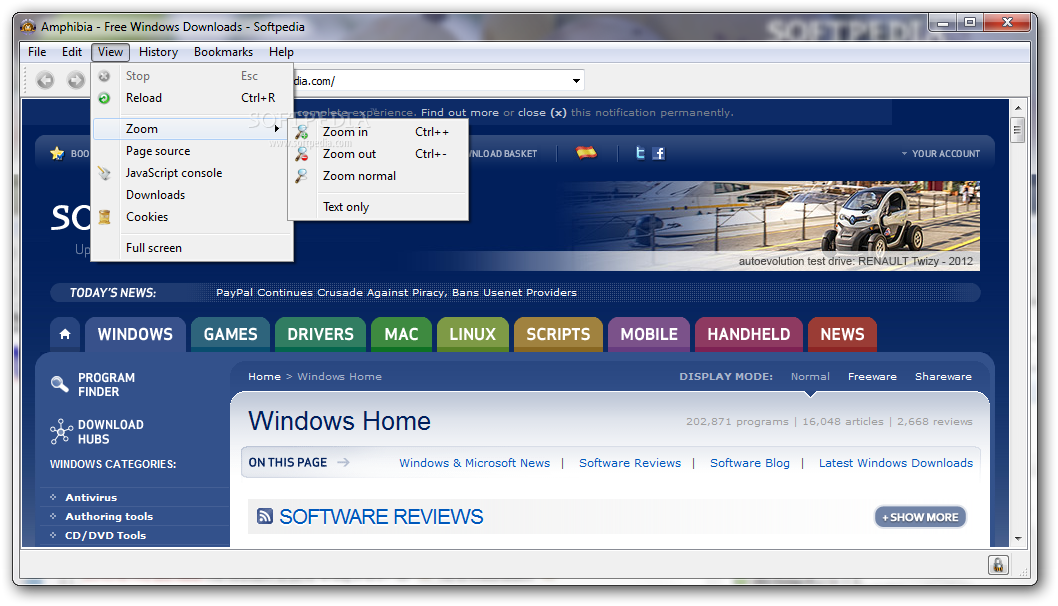Open the Edit menu
Image resolution: width=1058 pixels, height=606 pixels.
point(72,52)
